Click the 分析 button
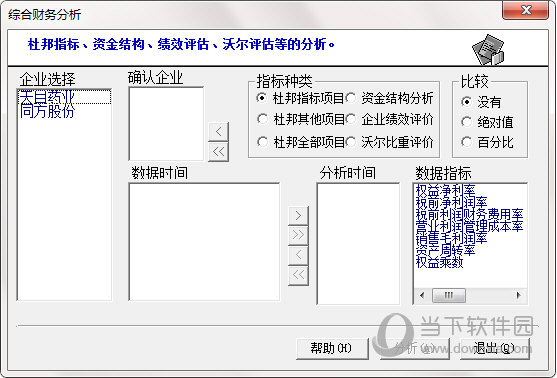 (415, 349)
